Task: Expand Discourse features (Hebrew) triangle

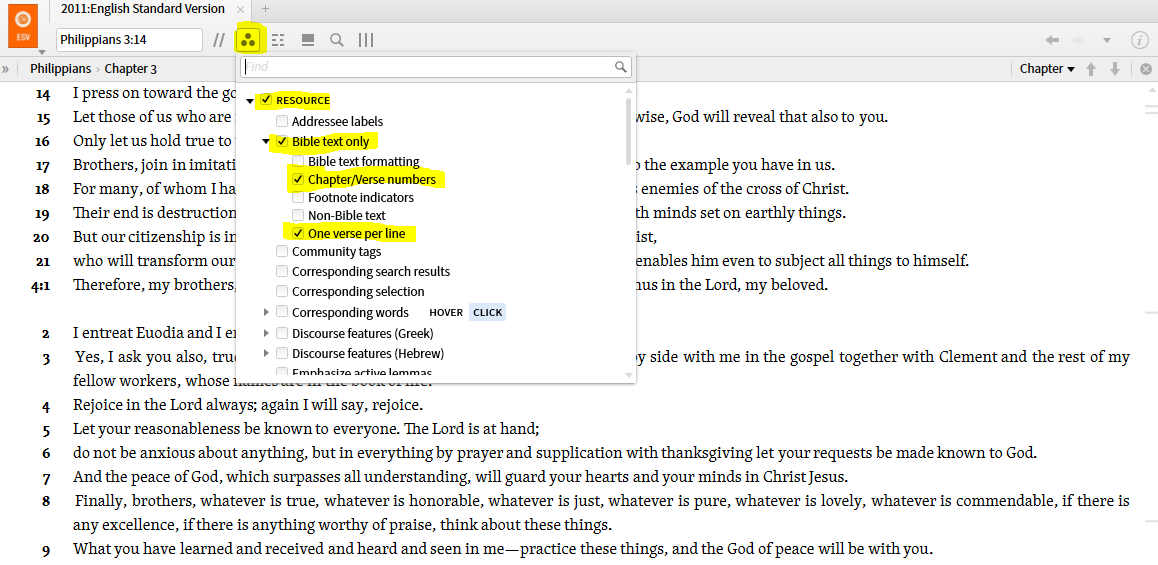Action: (267, 354)
